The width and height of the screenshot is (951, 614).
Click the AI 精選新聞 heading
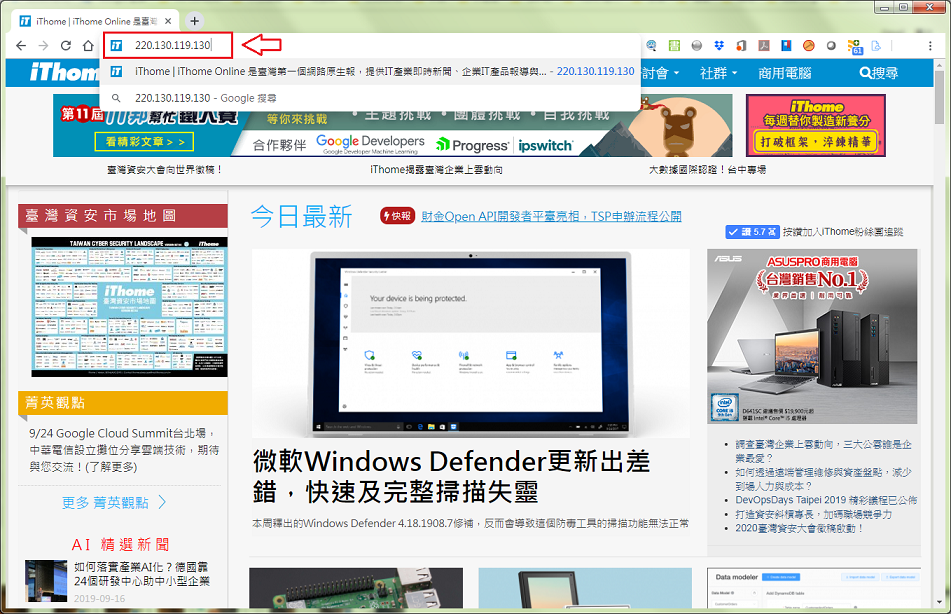click(x=120, y=544)
